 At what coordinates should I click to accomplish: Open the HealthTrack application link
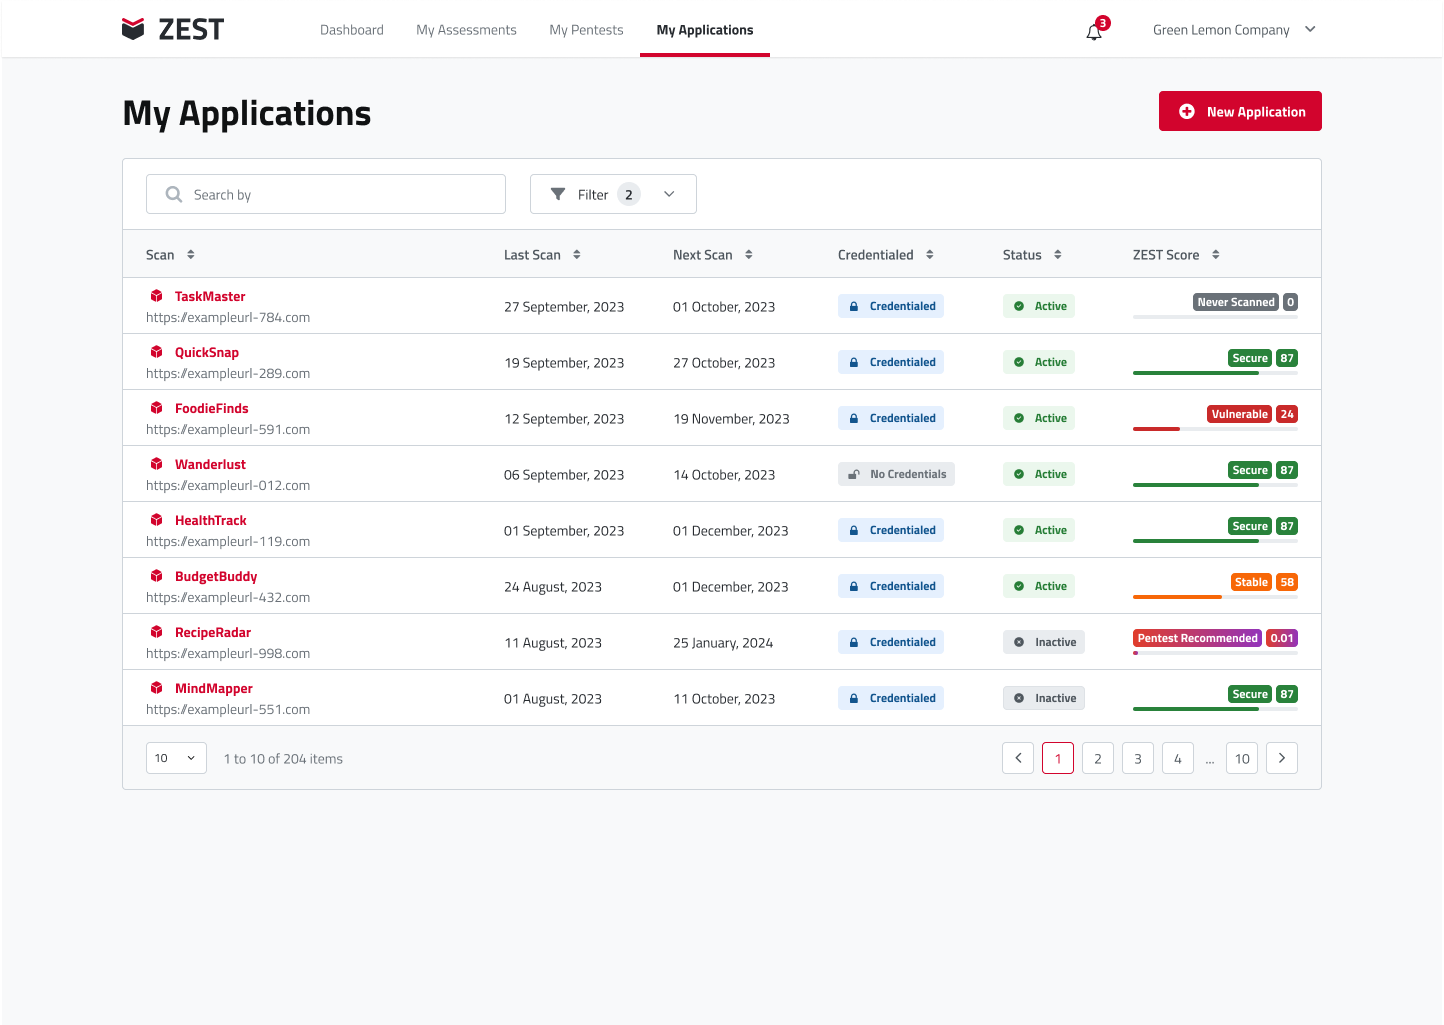(210, 520)
